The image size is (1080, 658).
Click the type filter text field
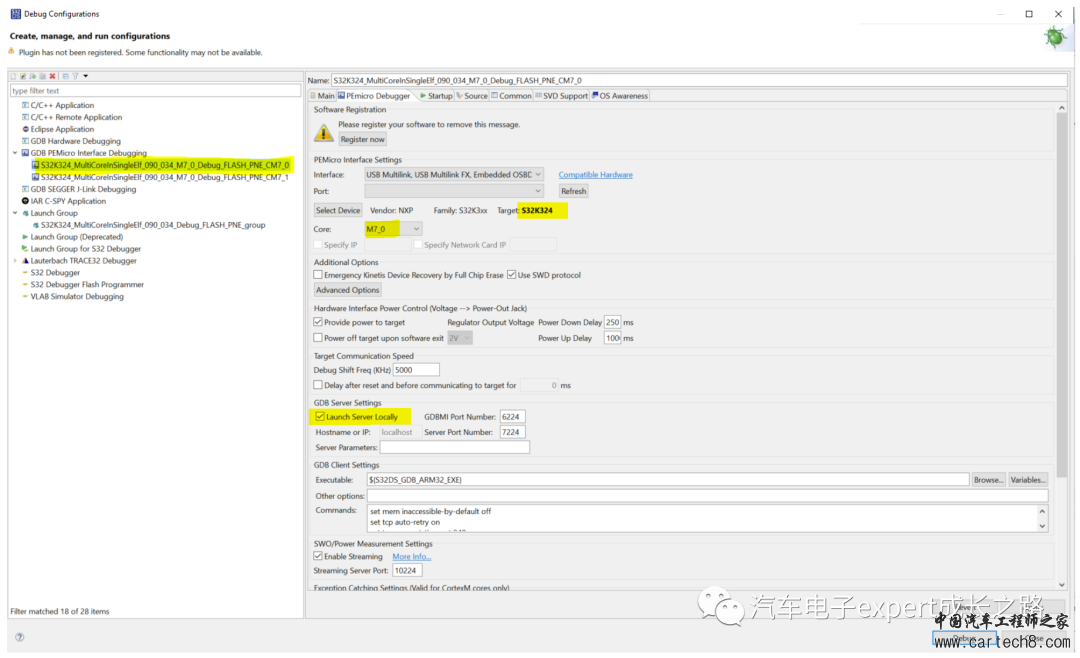pos(155,91)
